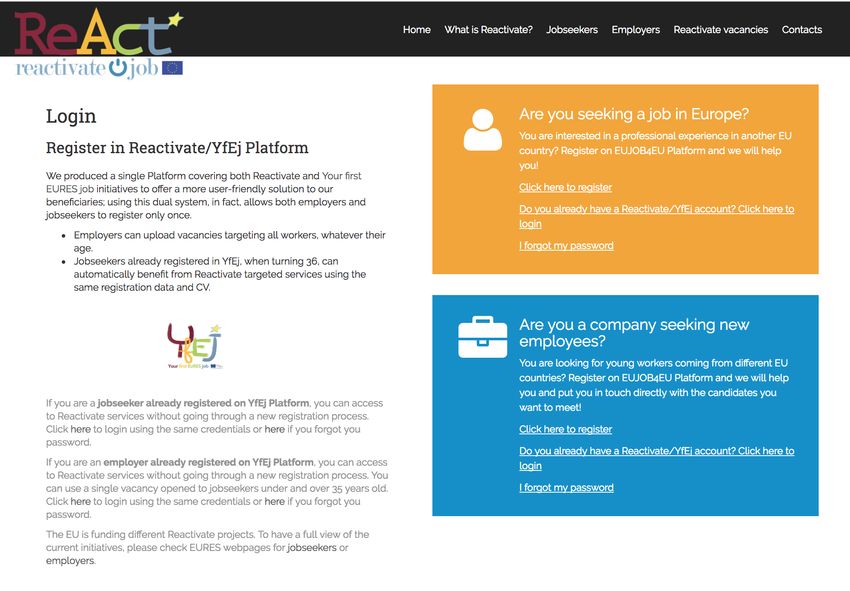Go to the Jobseekers menu

tap(572, 30)
